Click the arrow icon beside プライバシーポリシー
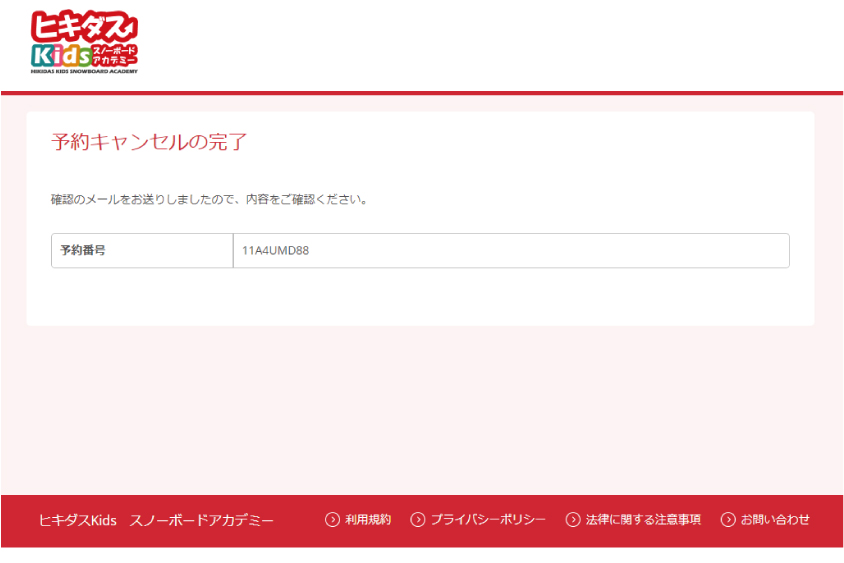This screenshot has width=844, height=563. coord(418,519)
